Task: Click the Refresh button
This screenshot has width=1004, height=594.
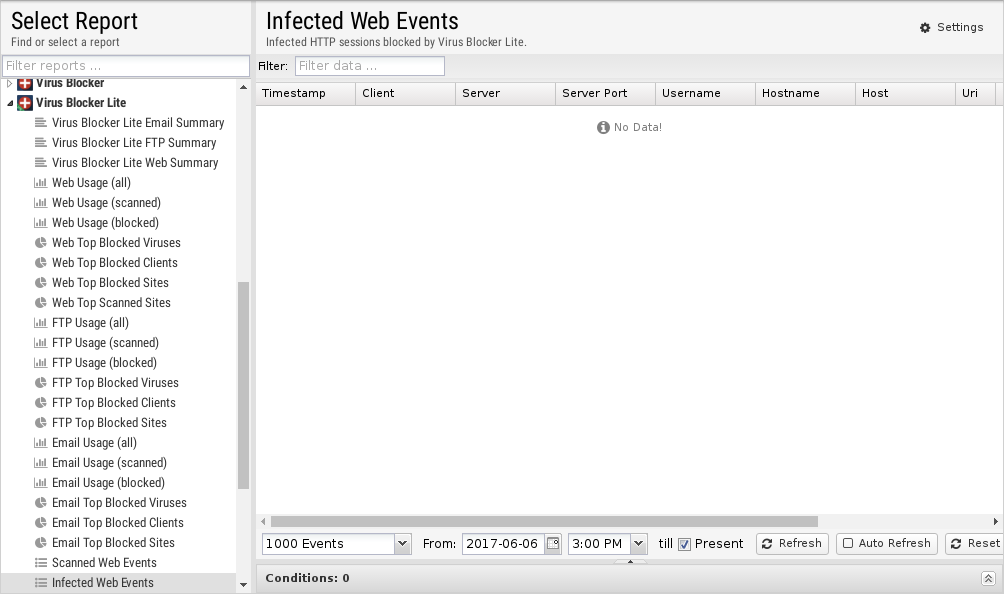Action: pos(791,544)
